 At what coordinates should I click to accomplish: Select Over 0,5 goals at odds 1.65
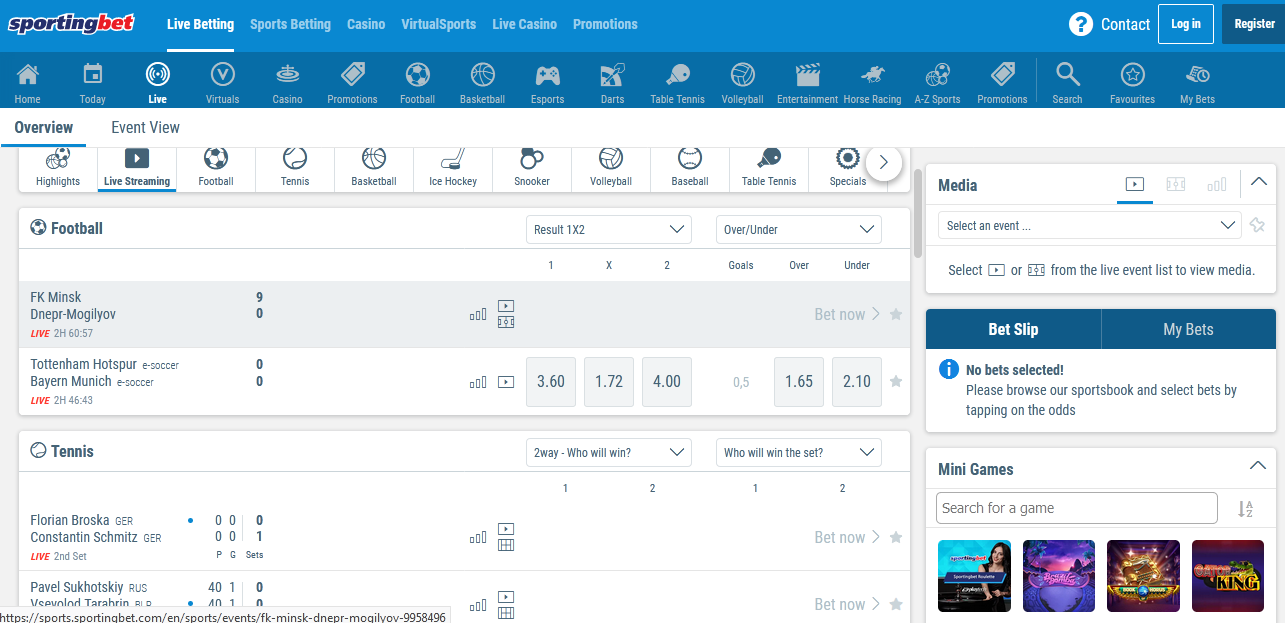point(799,381)
